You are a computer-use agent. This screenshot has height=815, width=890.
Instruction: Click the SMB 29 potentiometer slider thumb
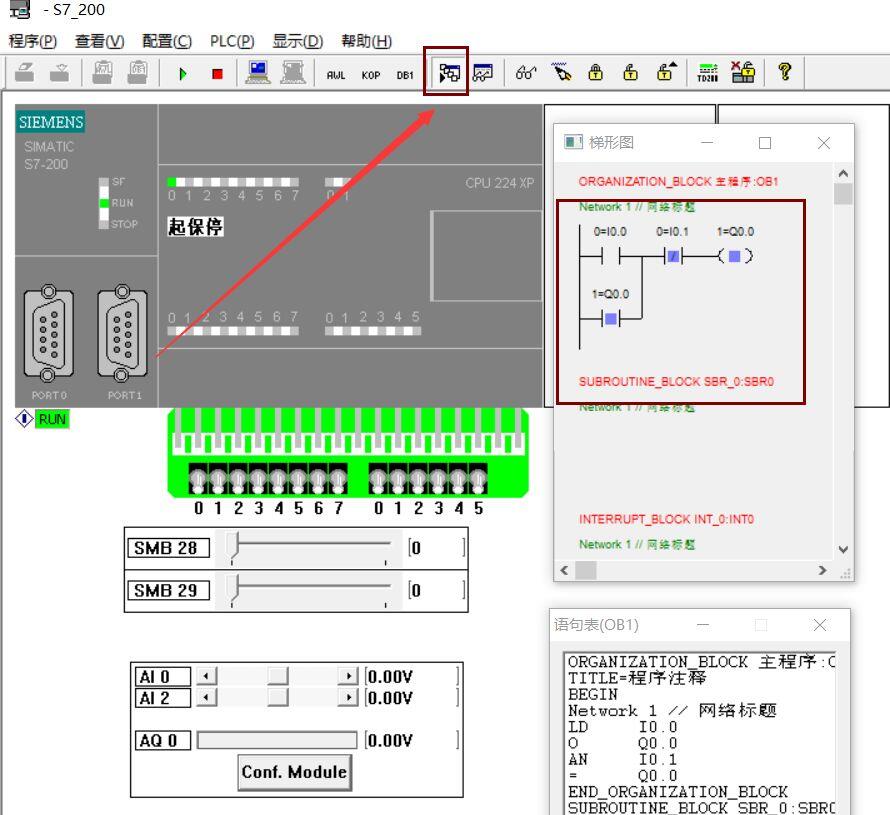[x=233, y=588]
